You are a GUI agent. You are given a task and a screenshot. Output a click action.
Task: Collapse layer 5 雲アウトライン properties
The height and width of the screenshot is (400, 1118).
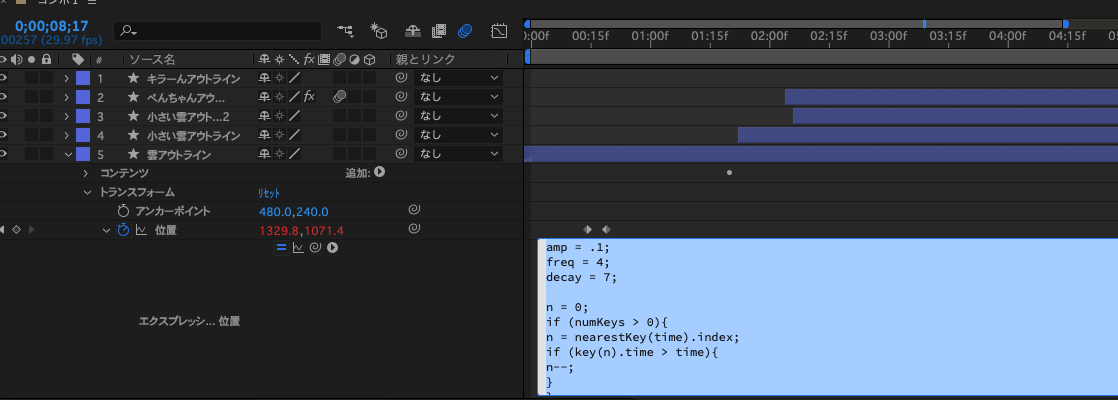[68, 153]
